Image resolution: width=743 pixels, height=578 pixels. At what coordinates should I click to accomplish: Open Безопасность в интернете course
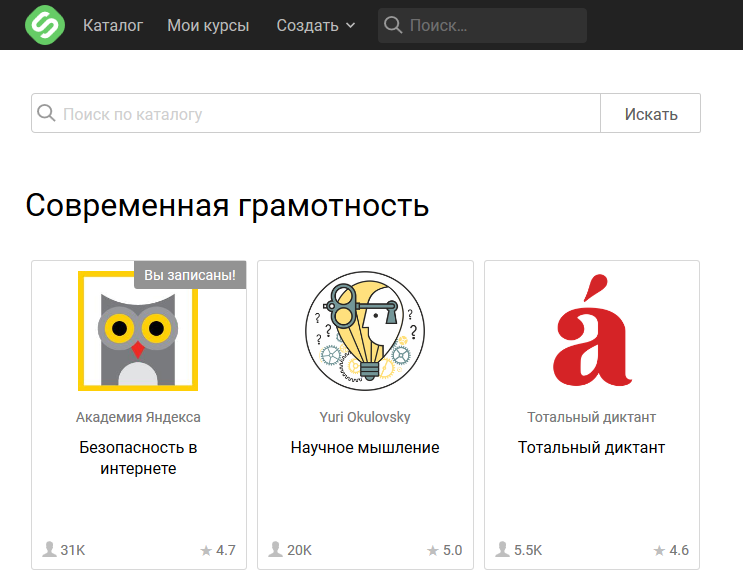click(x=138, y=458)
